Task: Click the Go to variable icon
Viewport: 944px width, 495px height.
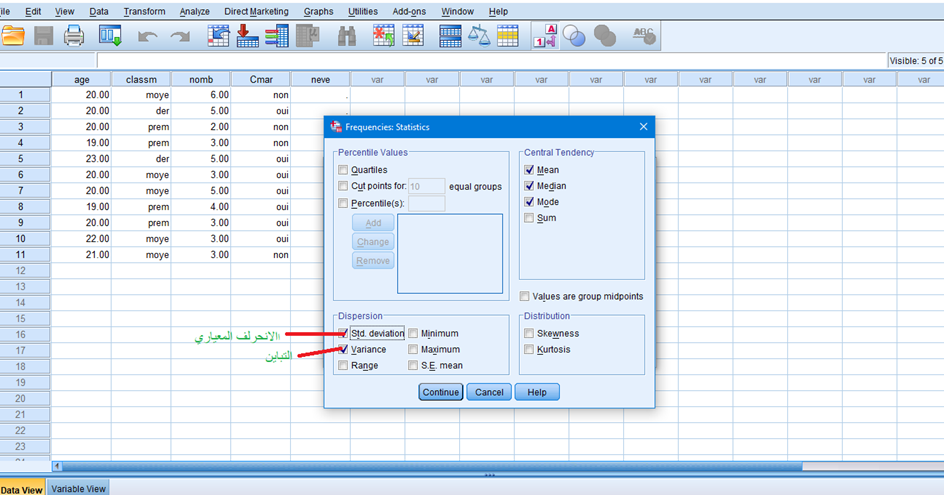Action: (248, 36)
